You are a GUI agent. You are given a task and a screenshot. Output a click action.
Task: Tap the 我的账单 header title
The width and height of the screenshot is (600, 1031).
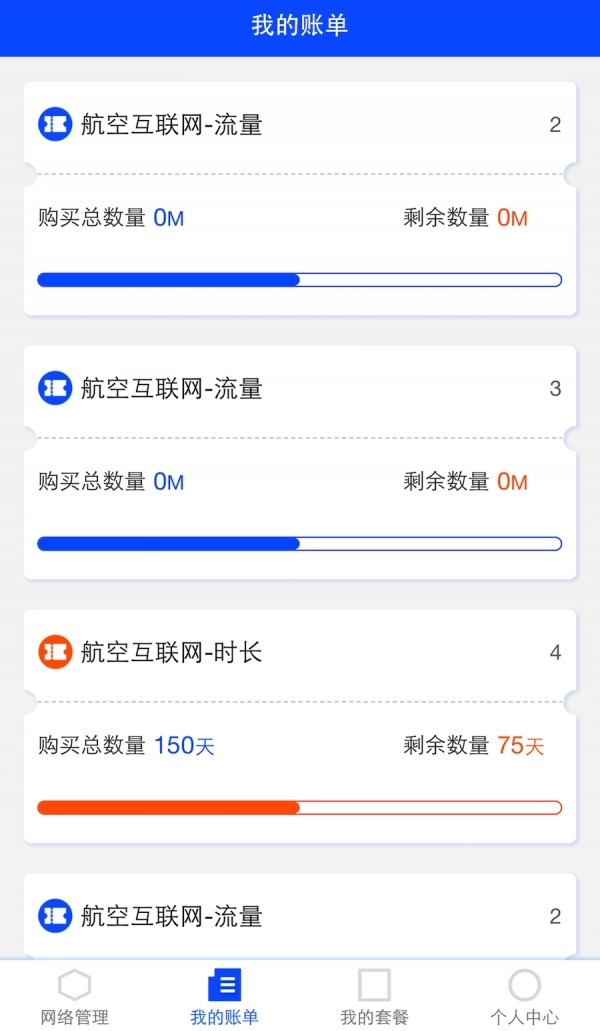pyautogui.click(x=300, y=27)
